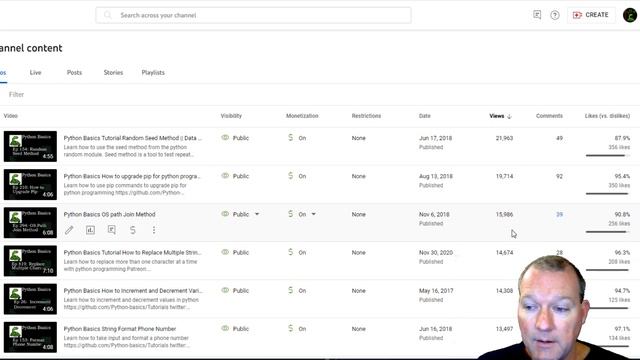Screen dimensions: 640x360
Task: Click monetization dollar icon for Random Seed video
Action: pyautogui.click(x=291, y=138)
